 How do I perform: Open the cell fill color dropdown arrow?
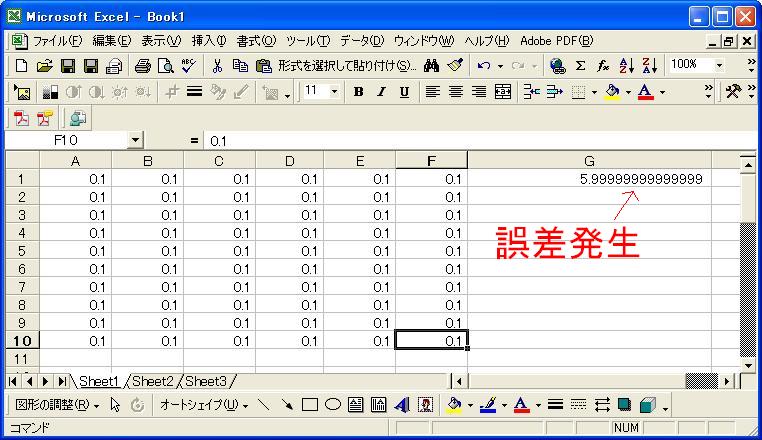click(x=628, y=92)
